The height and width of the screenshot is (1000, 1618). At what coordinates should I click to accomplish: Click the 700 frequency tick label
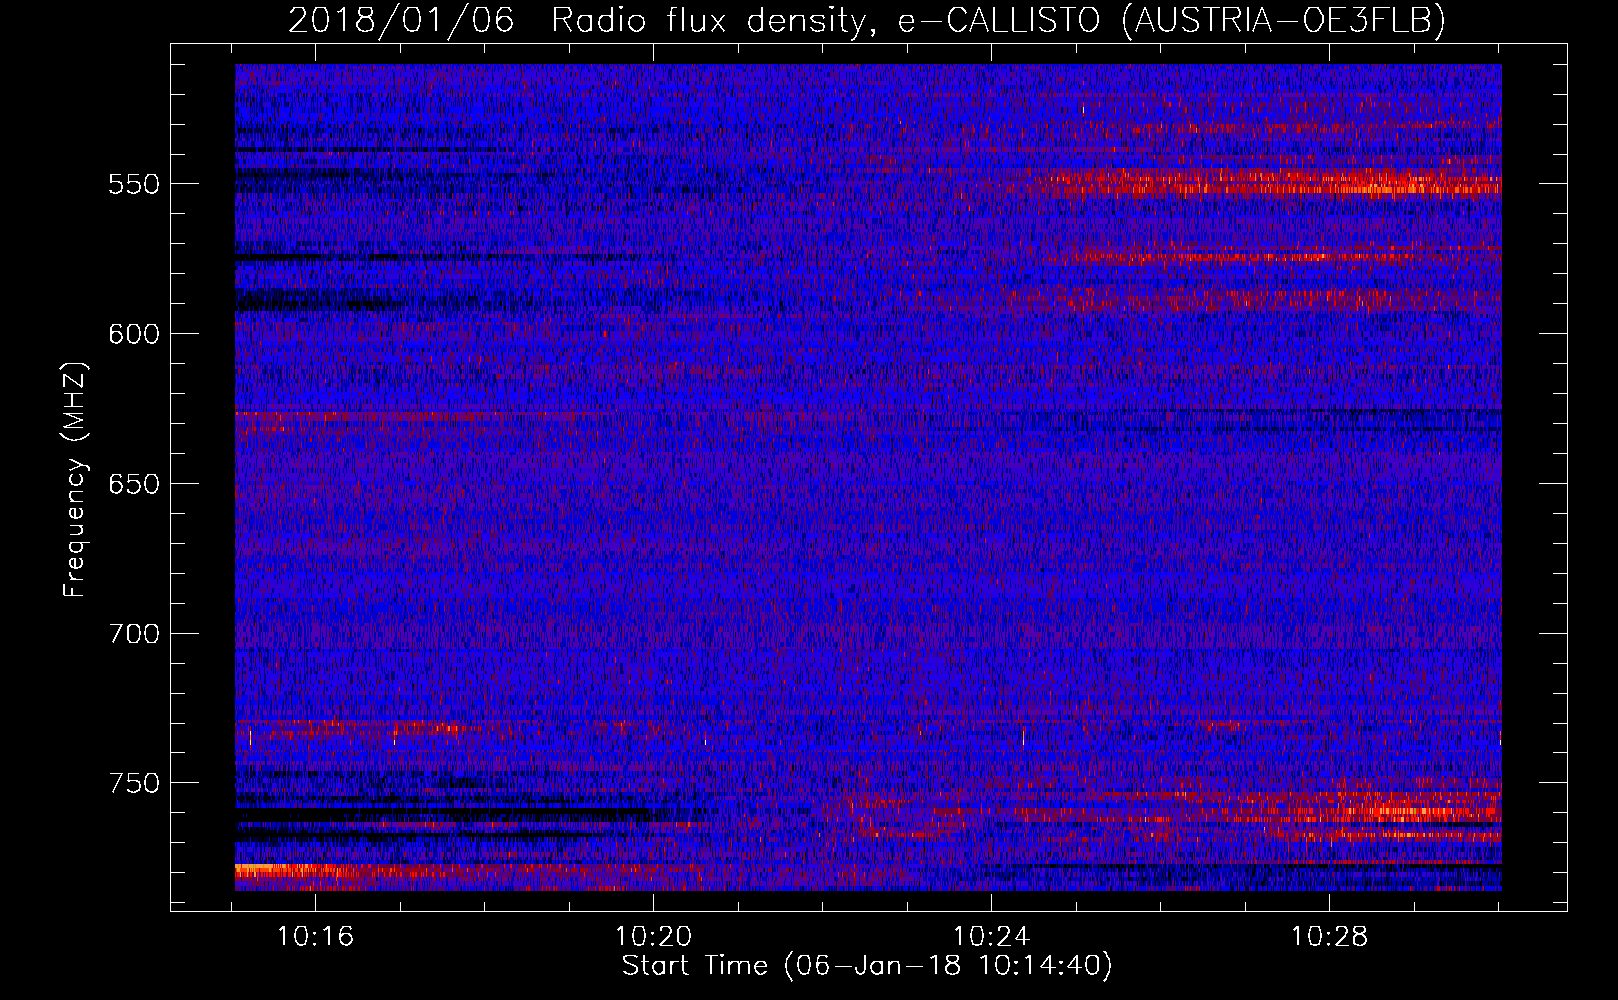tap(134, 634)
